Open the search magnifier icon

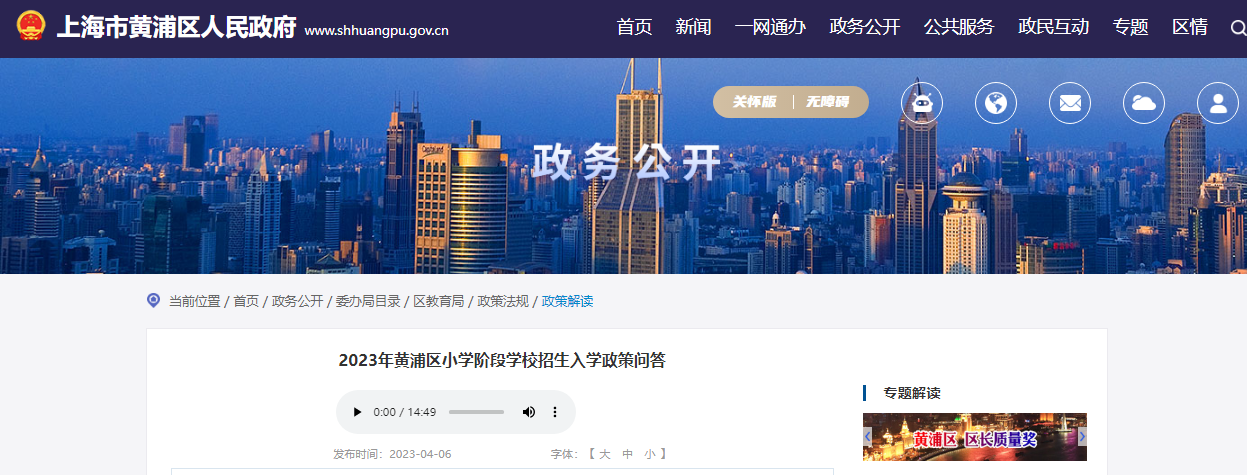1238,28
